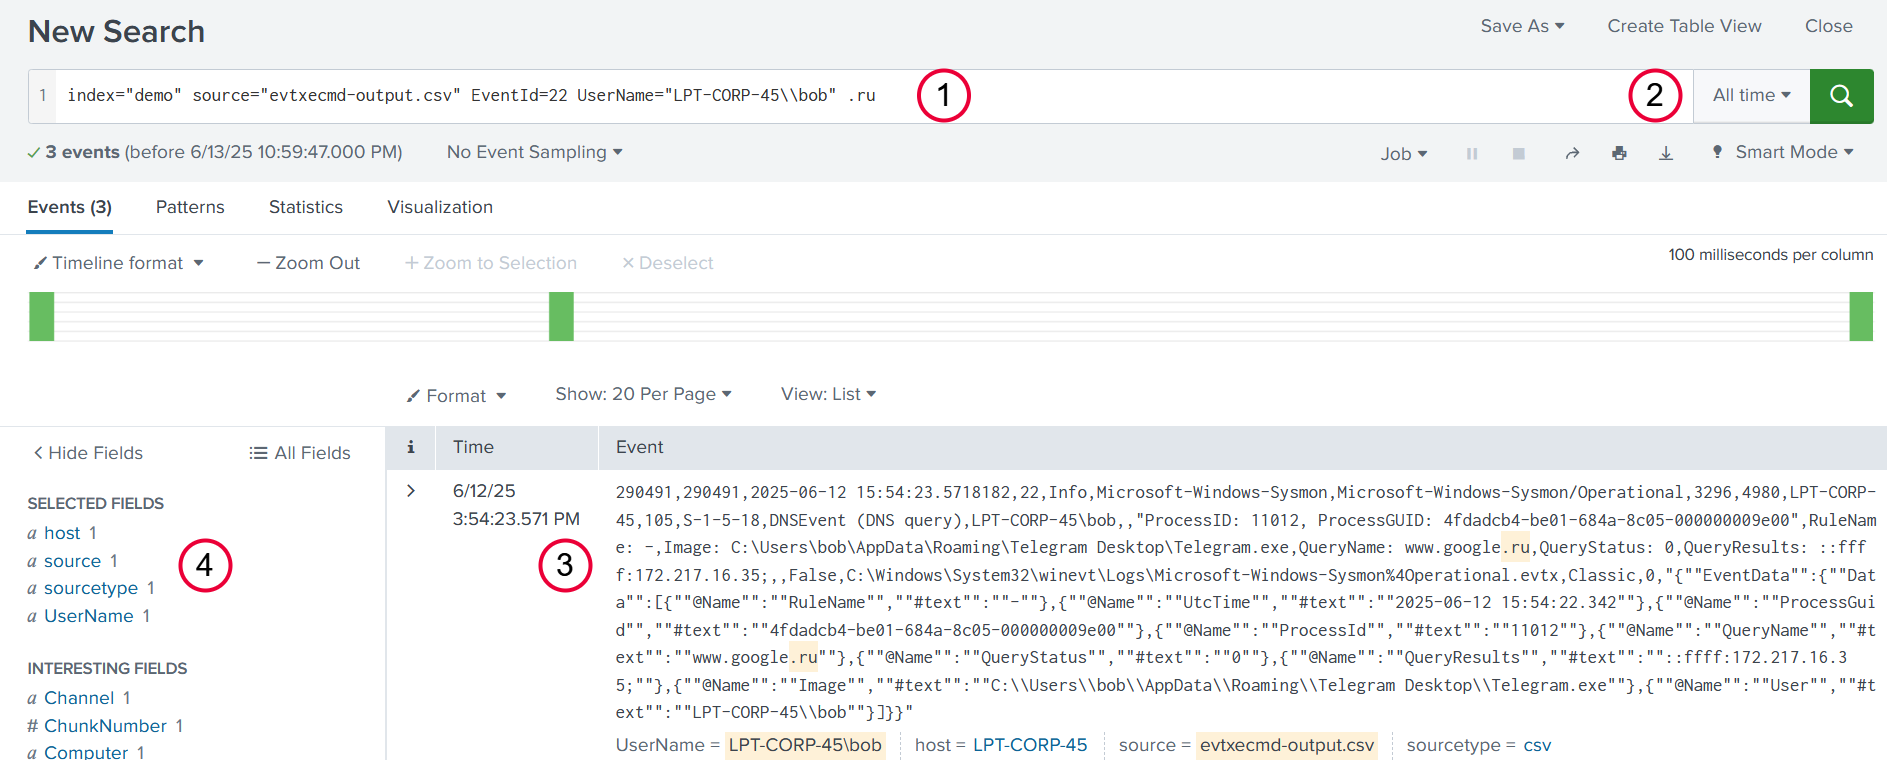Click Deselect on the timeline

point(667,263)
